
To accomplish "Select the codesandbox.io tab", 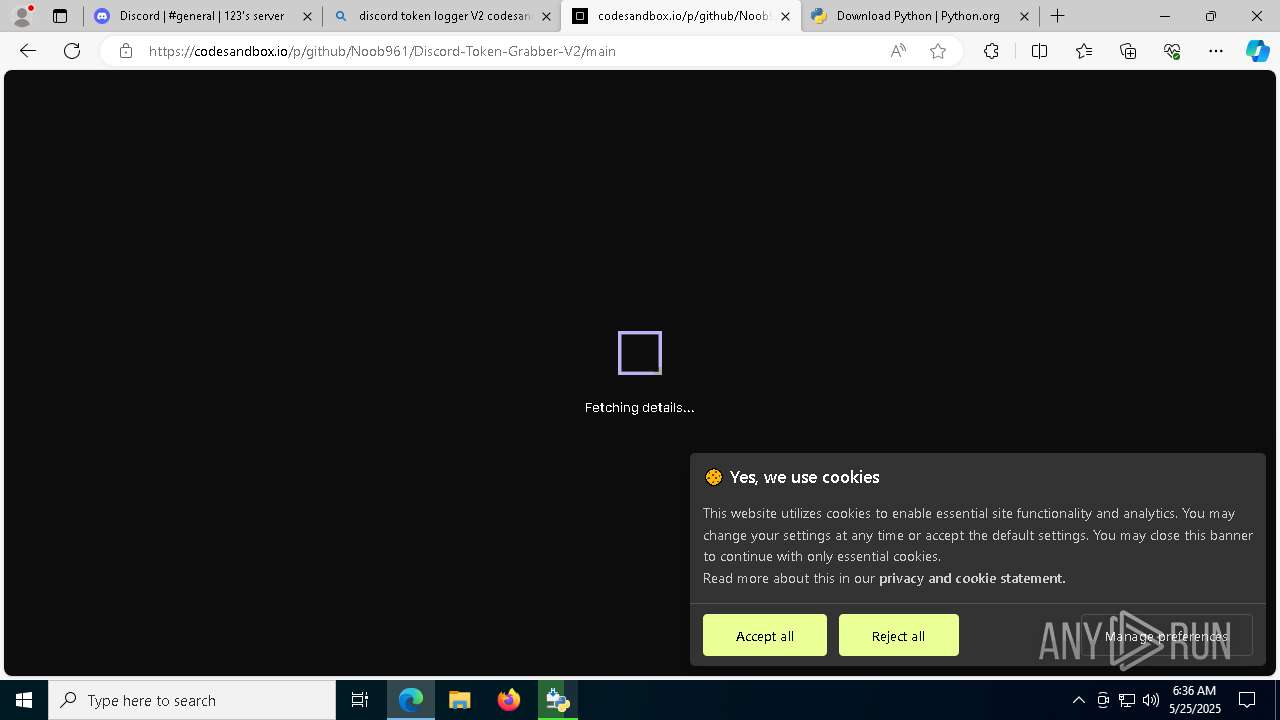I will coord(681,16).
